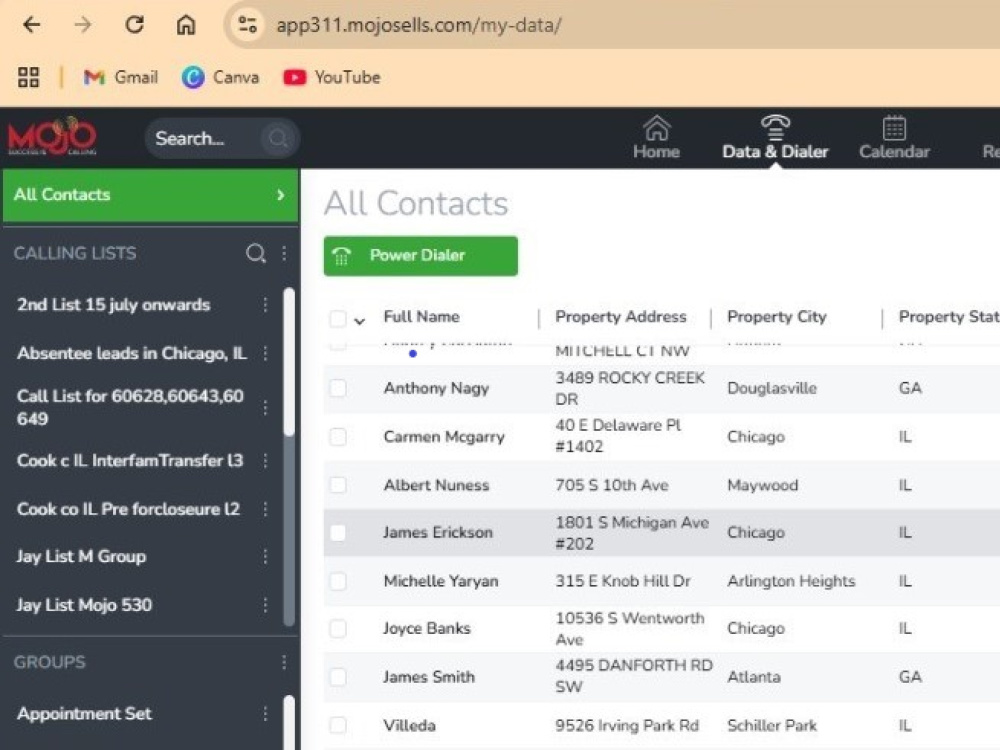
Task: View site information icon in address bar
Action: [247, 25]
